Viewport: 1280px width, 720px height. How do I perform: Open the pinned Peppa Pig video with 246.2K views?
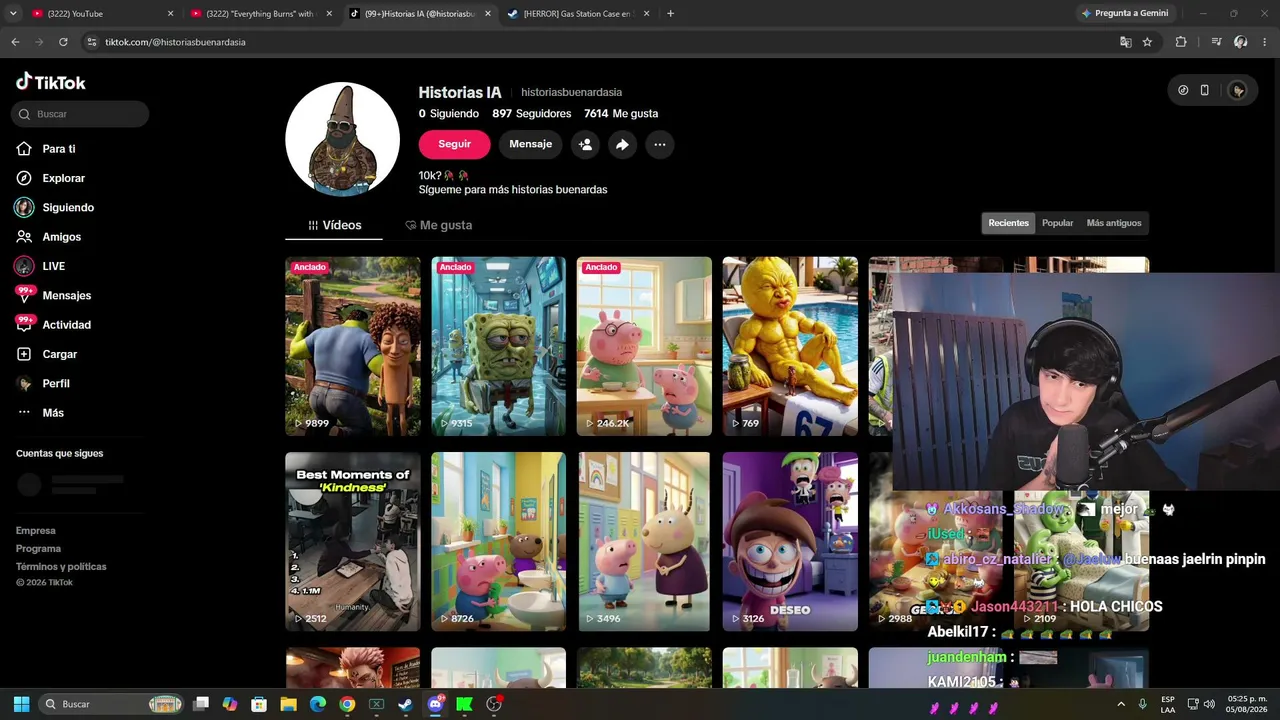644,346
